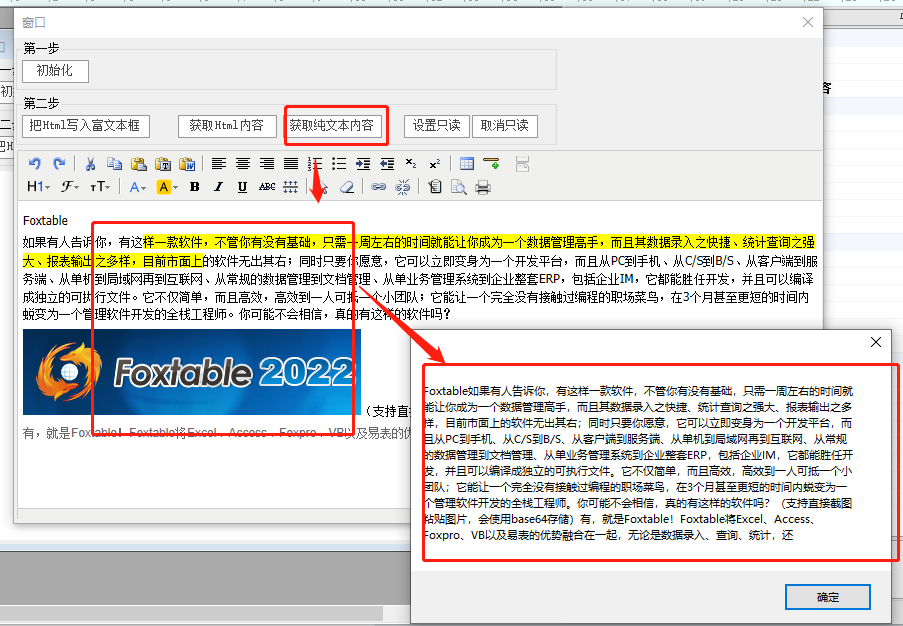Click the 获取纯文本内容 button
This screenshot has height=626, width=903.
pyautogui.click(x=332, y=126)
